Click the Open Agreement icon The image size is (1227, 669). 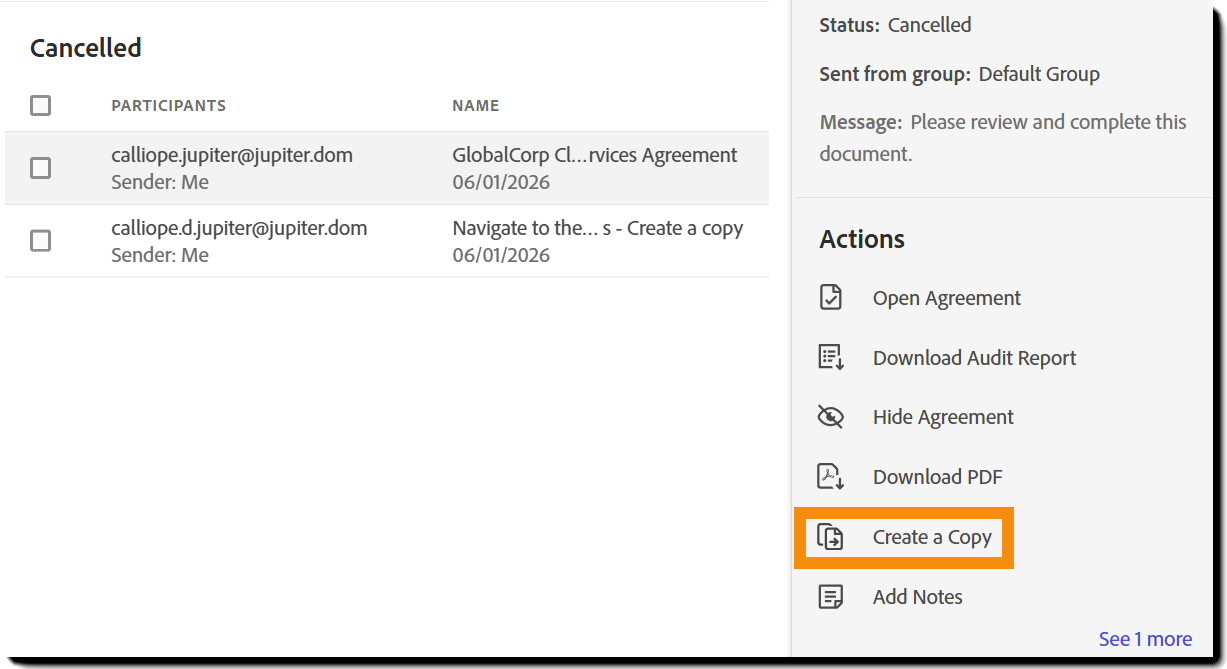tap(831, 297)
